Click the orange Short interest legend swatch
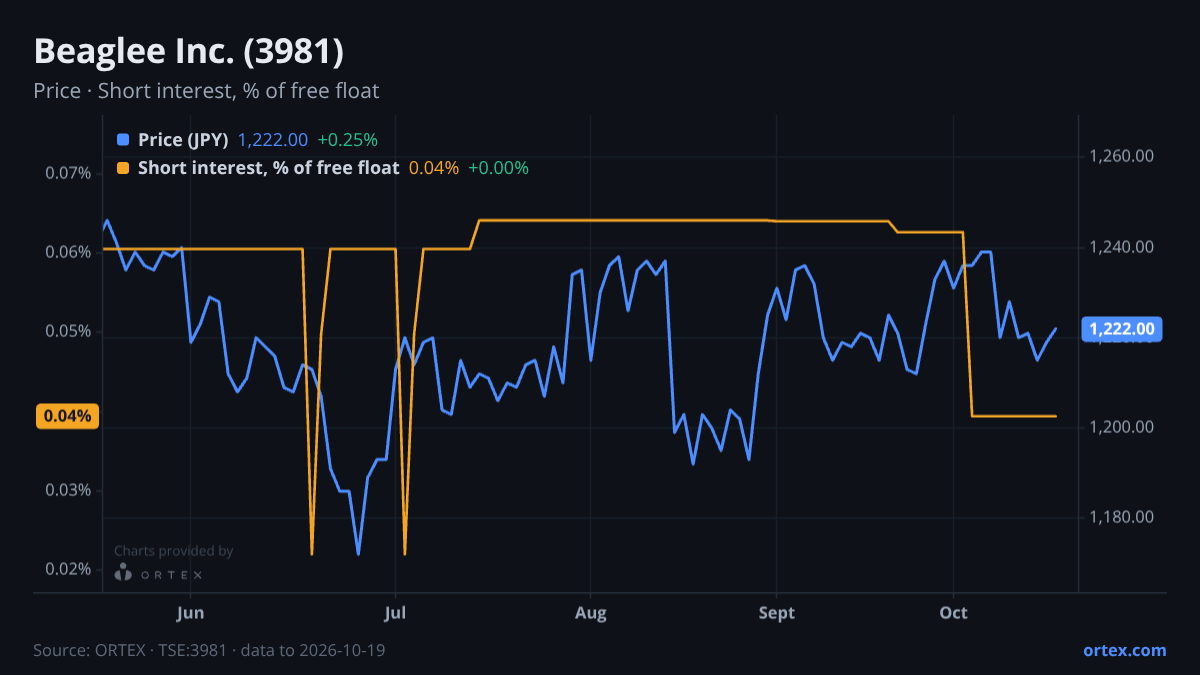This screenshot has height=675, width=1200. [123, 168]
